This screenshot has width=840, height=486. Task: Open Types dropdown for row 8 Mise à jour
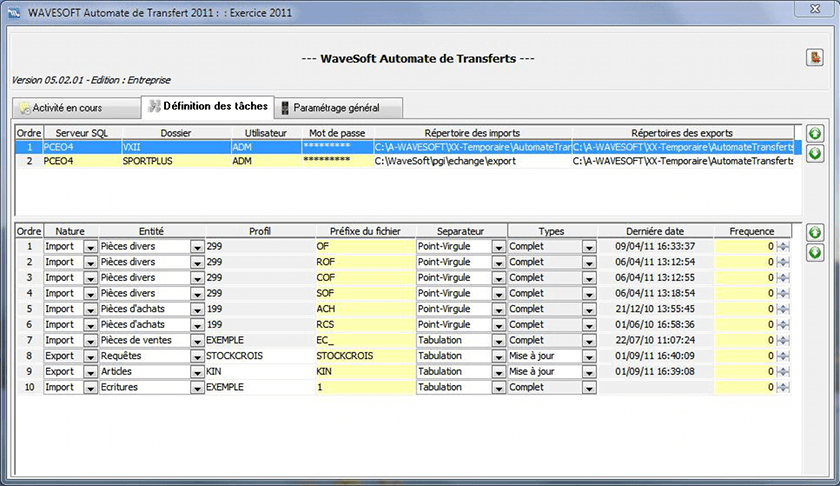point(589,356)
